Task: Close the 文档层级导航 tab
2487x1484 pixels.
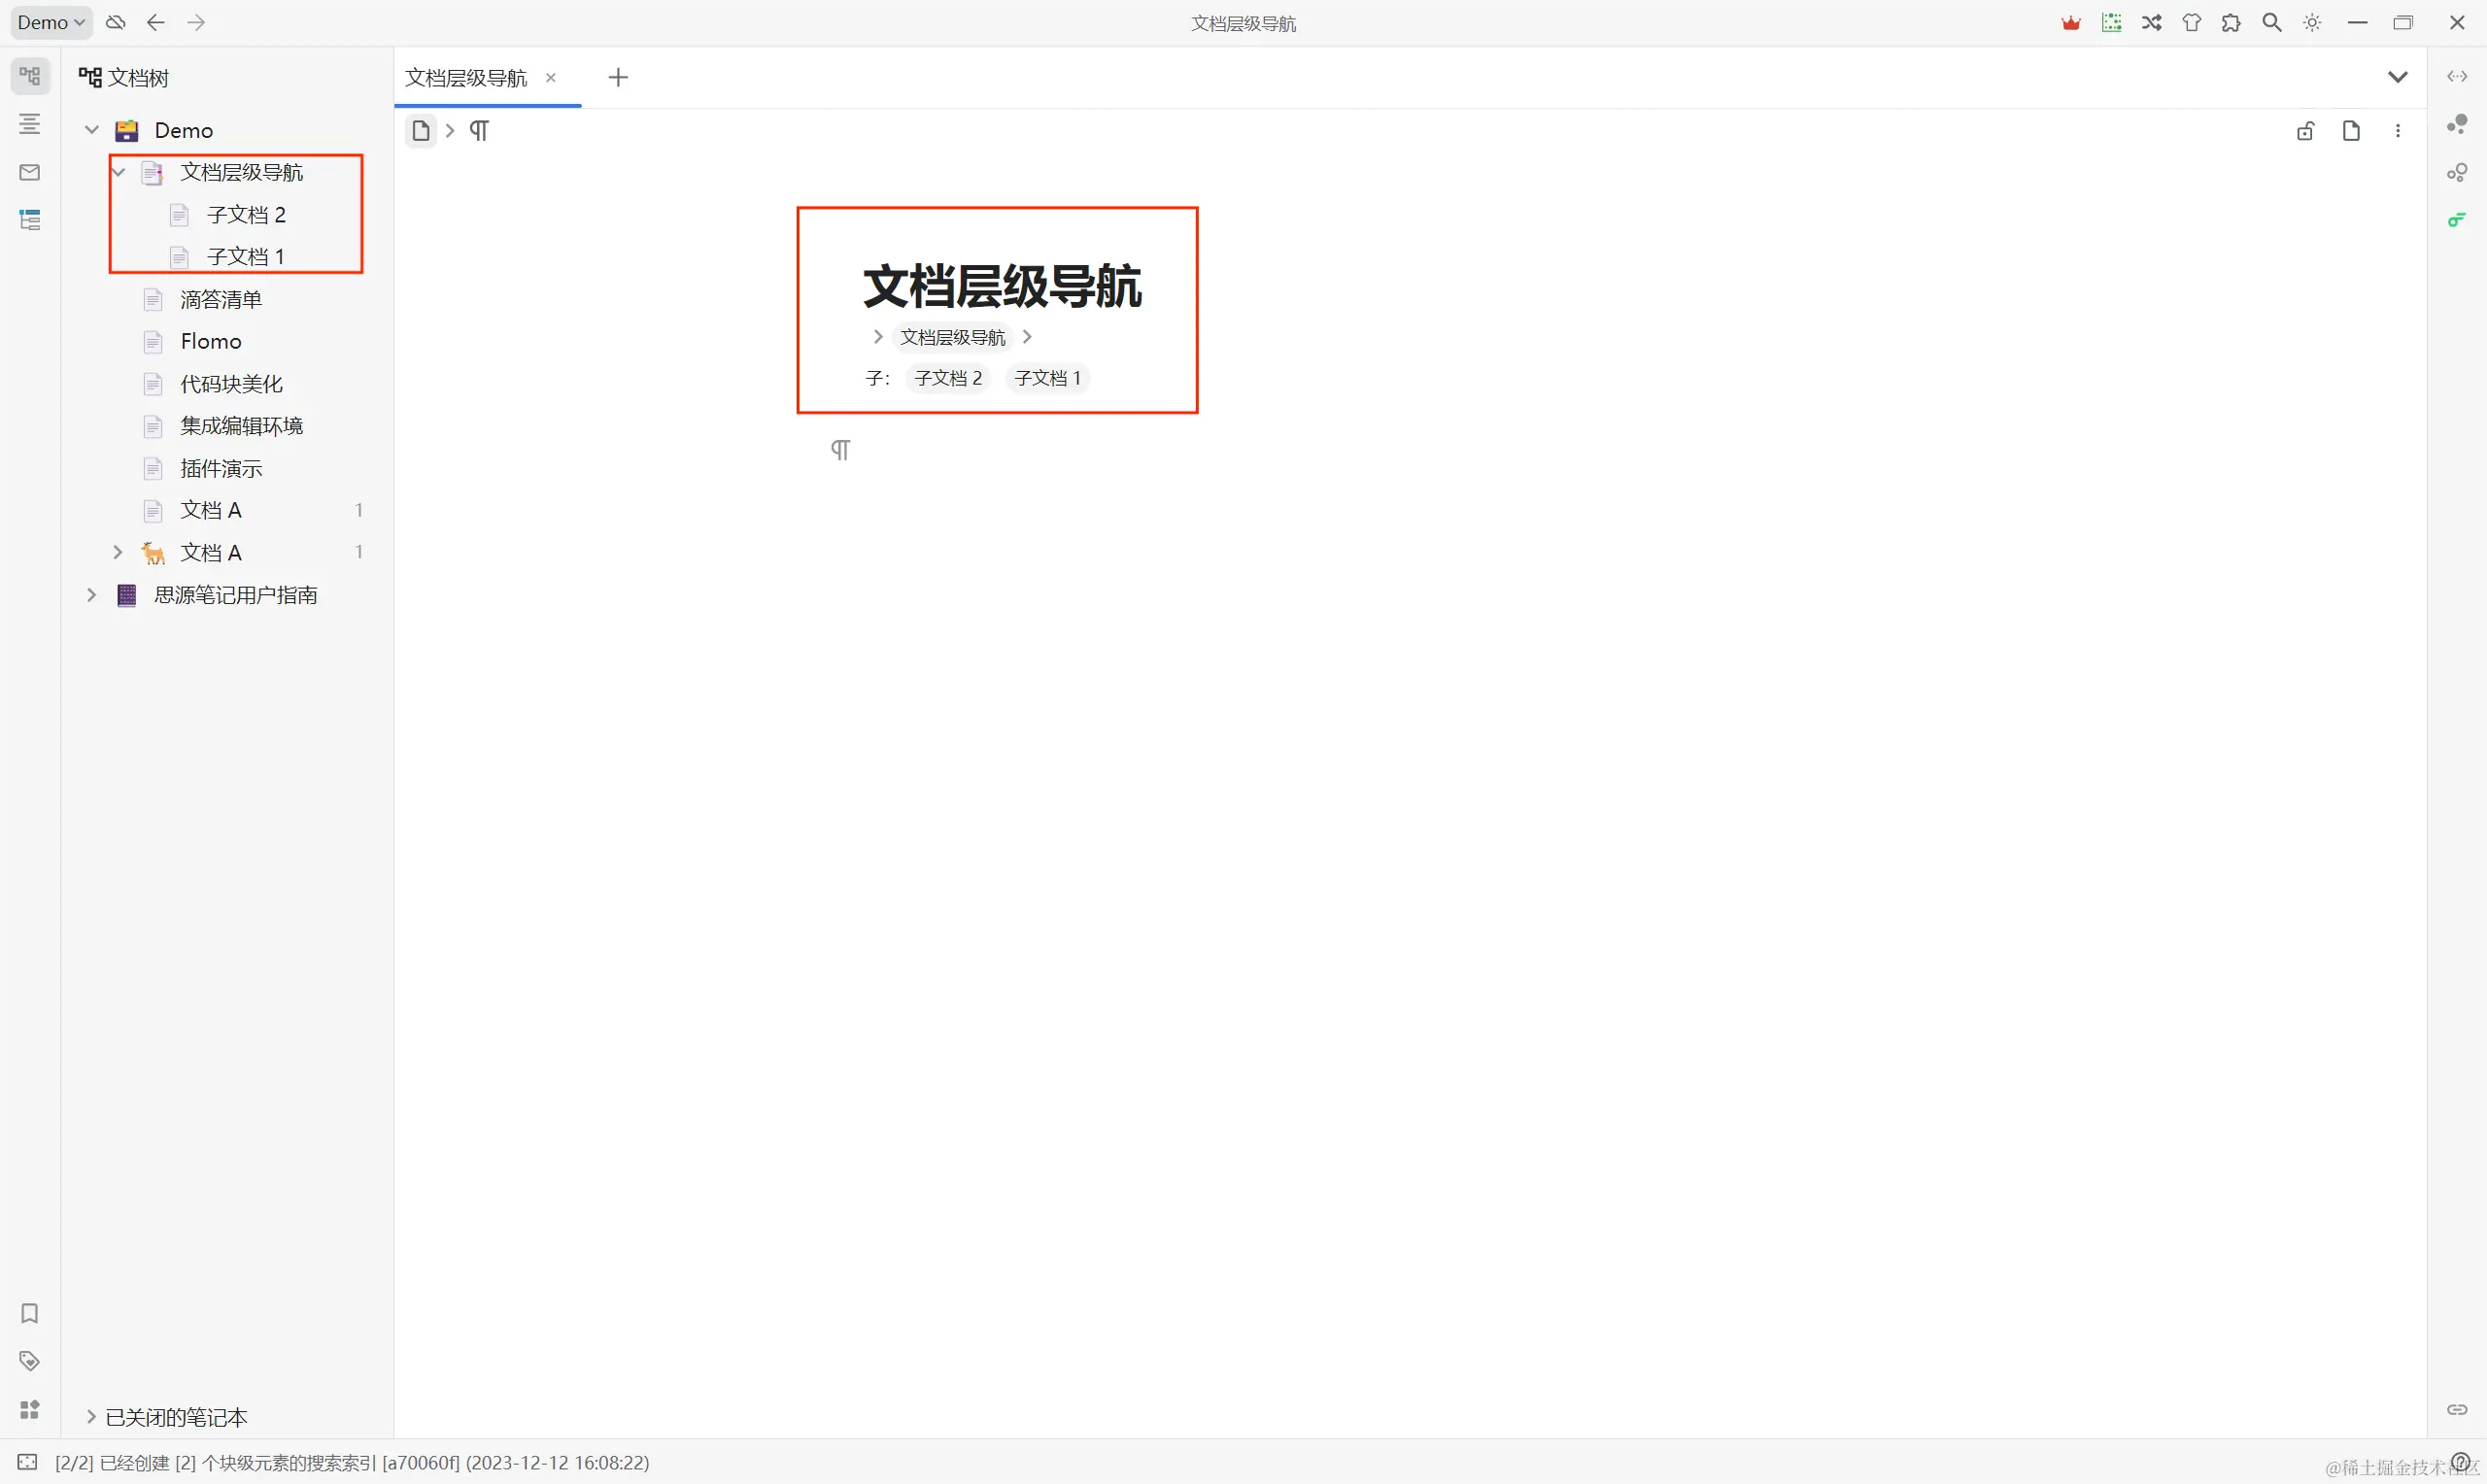Action: [550, 77]
